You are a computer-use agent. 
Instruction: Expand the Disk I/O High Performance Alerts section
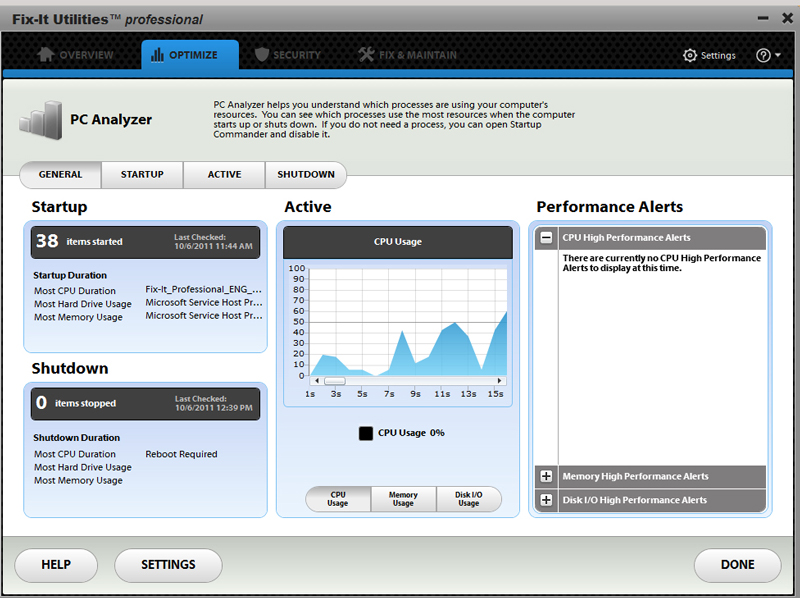tap(547, 500)
